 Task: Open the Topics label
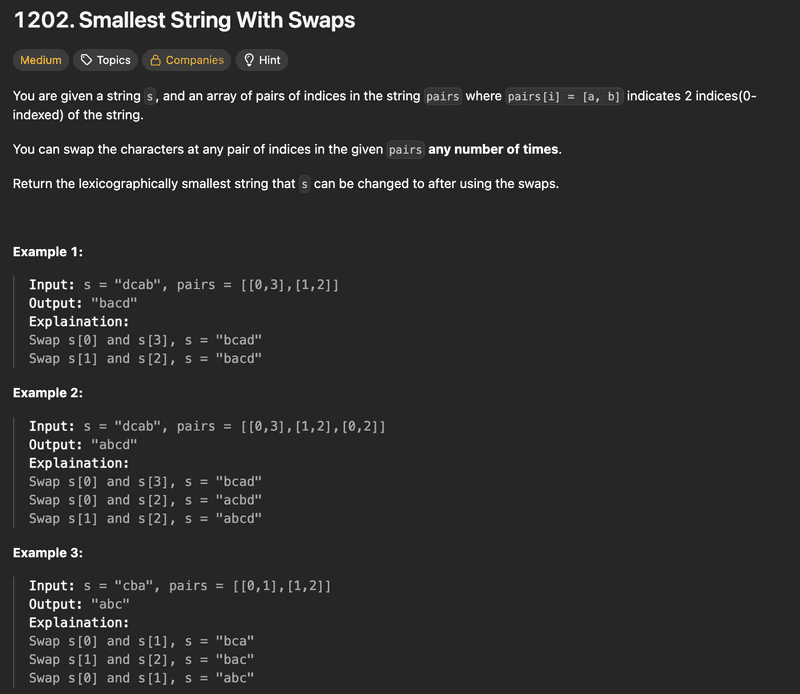click(113, 60)
